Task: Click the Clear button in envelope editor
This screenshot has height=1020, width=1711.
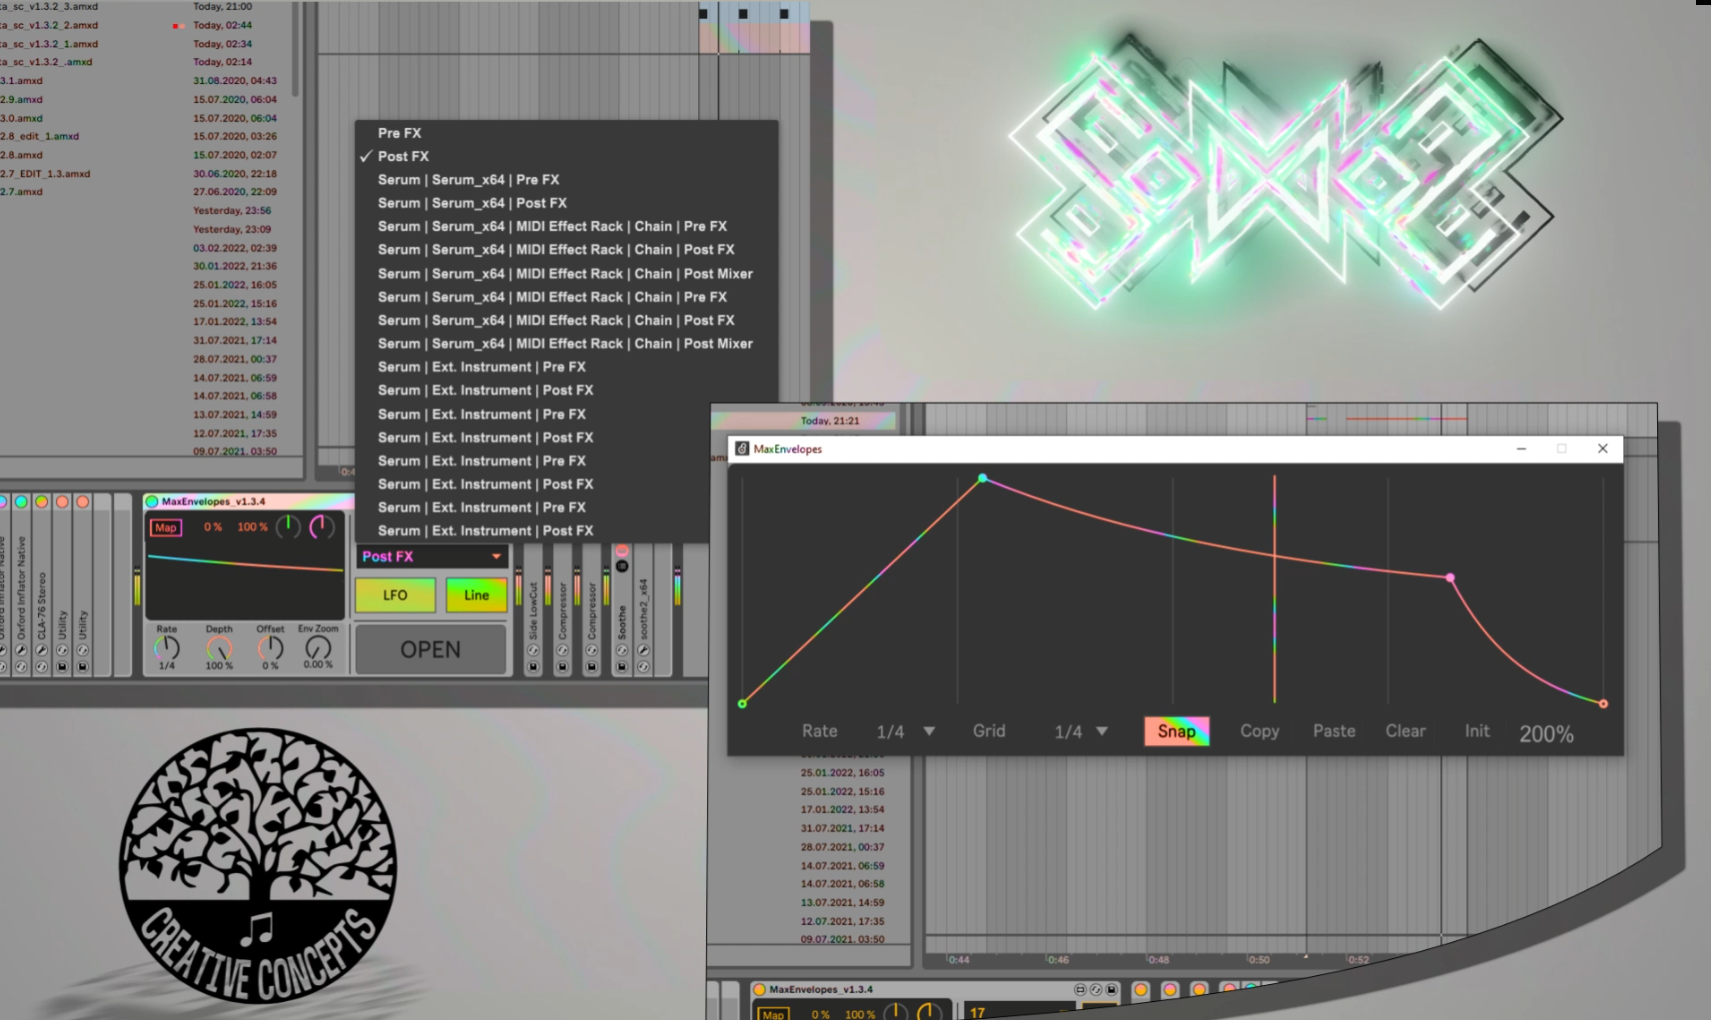Action: click(x=1405, y=731)
